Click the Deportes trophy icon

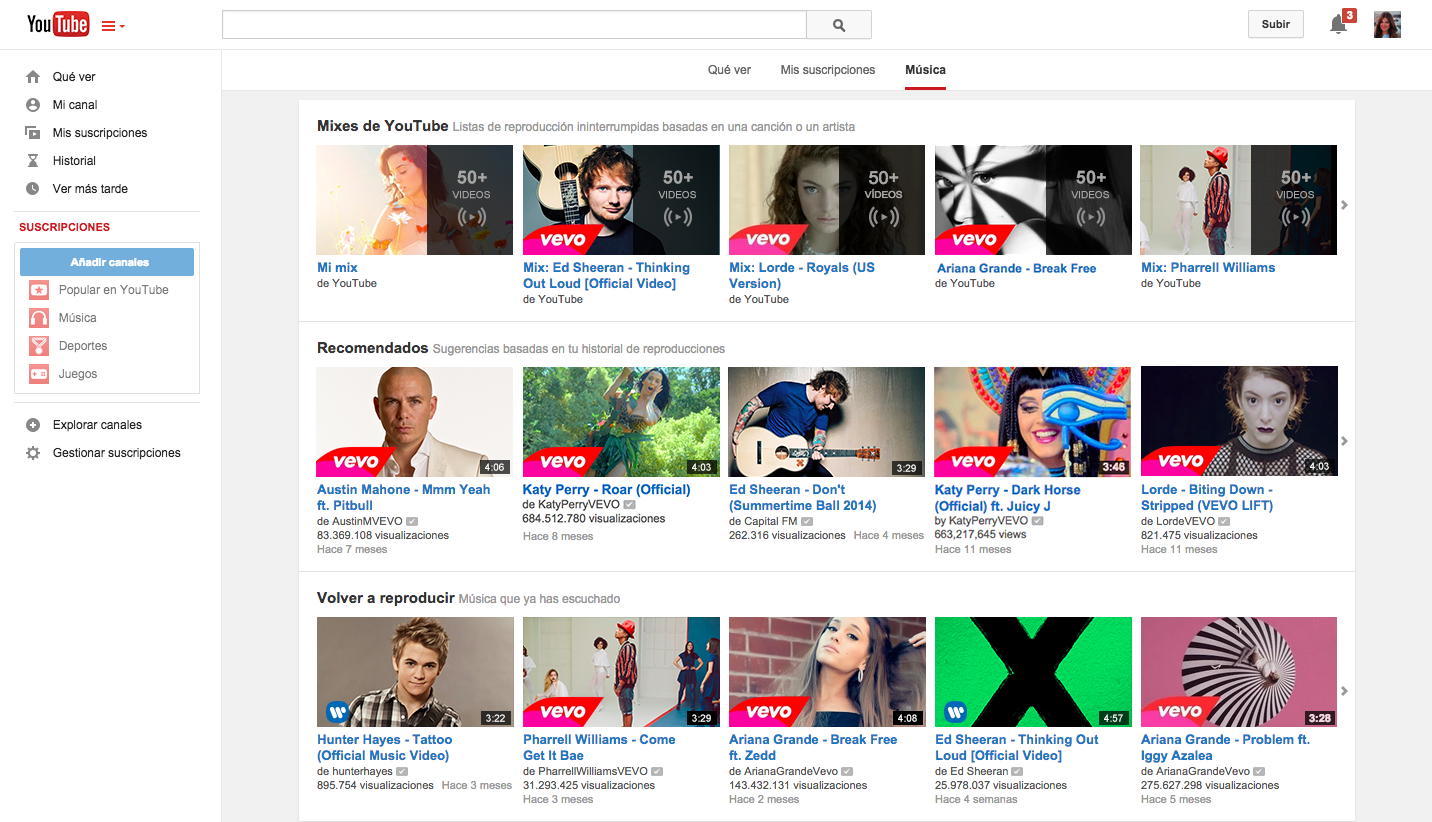pyautogui.click(x=39, y=346)
